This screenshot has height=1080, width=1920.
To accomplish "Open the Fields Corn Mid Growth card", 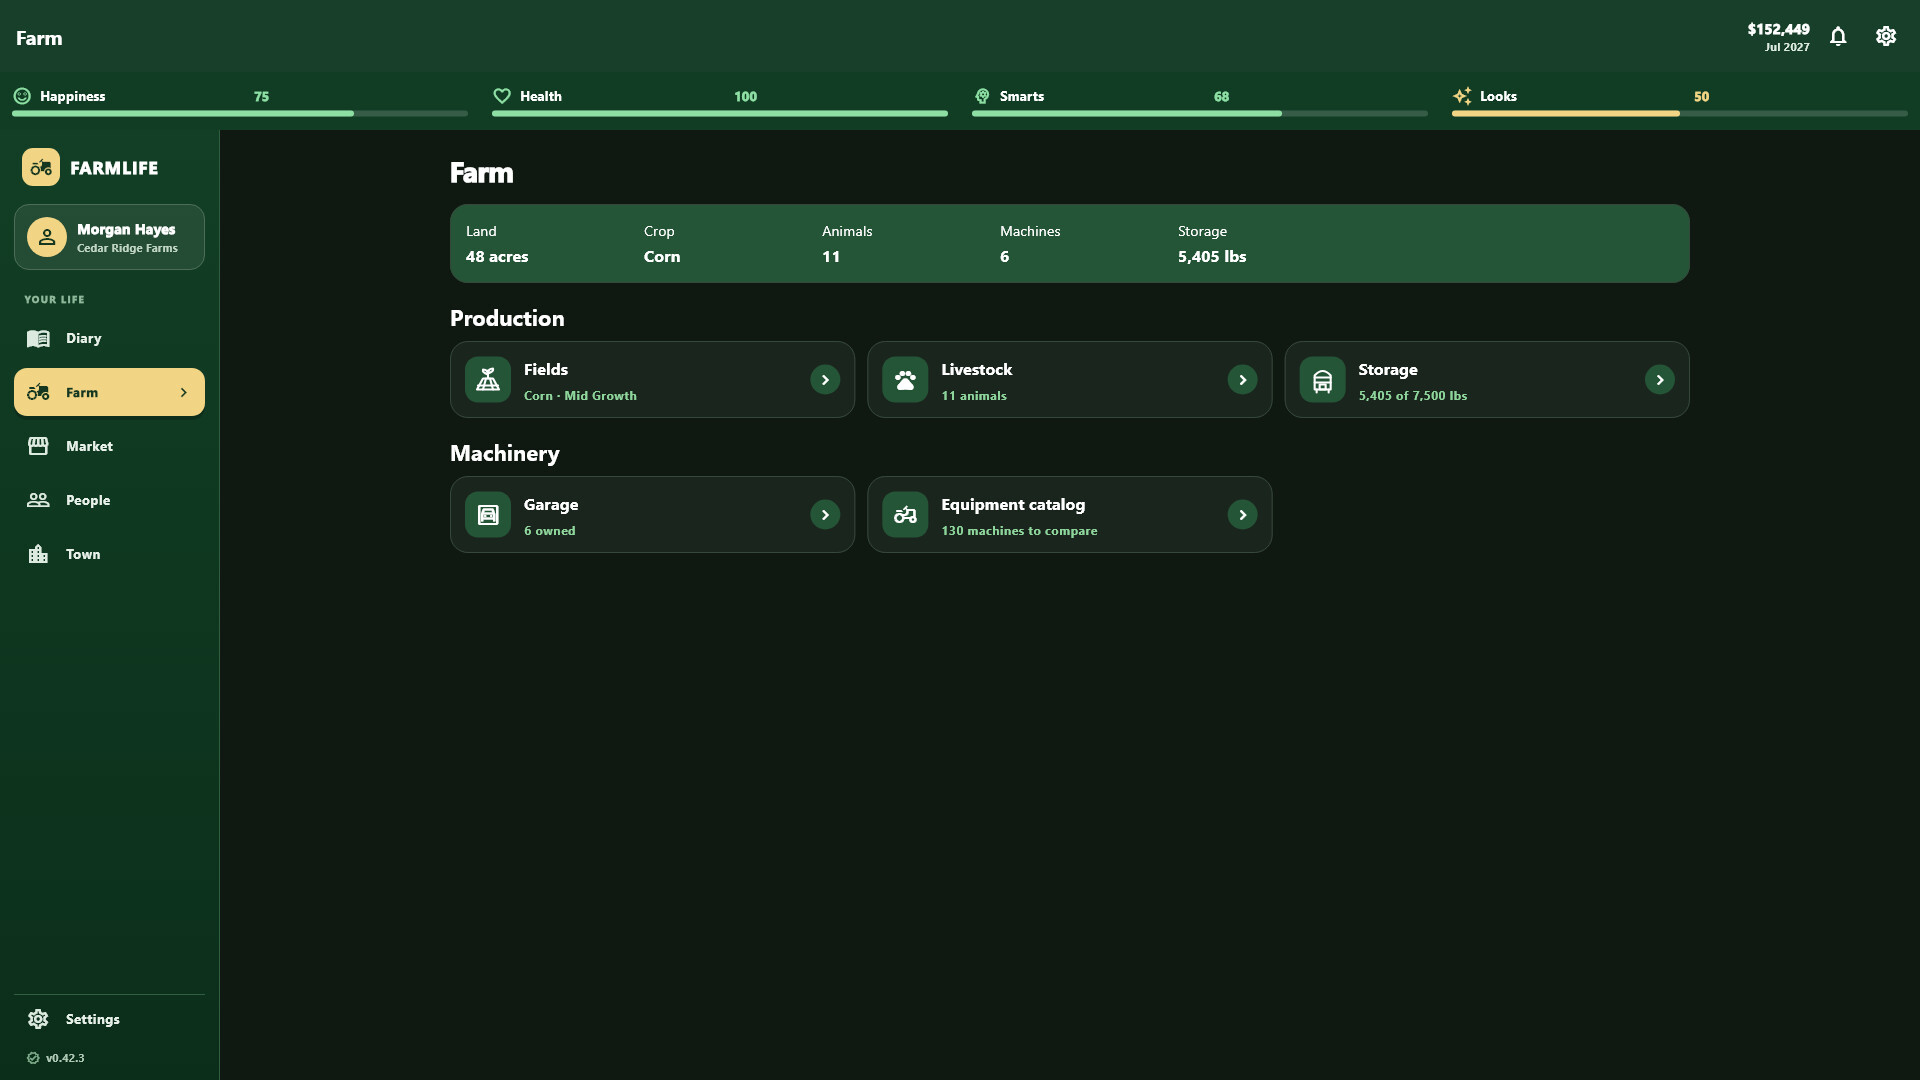I will pos(652,380).
